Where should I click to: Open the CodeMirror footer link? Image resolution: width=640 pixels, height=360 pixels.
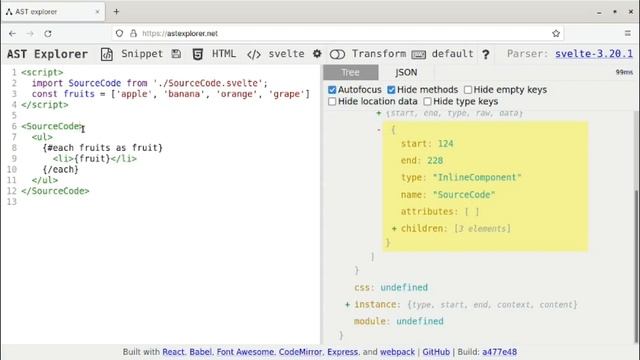tap(300, 352)
